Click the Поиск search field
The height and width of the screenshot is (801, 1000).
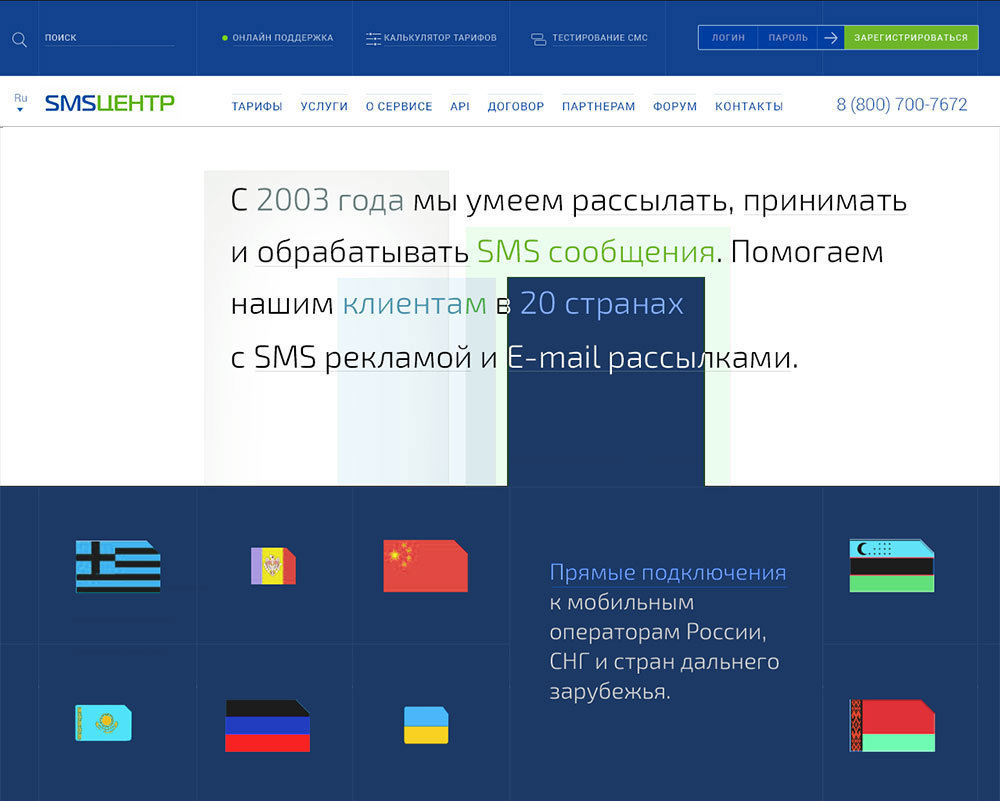point(108,38)
